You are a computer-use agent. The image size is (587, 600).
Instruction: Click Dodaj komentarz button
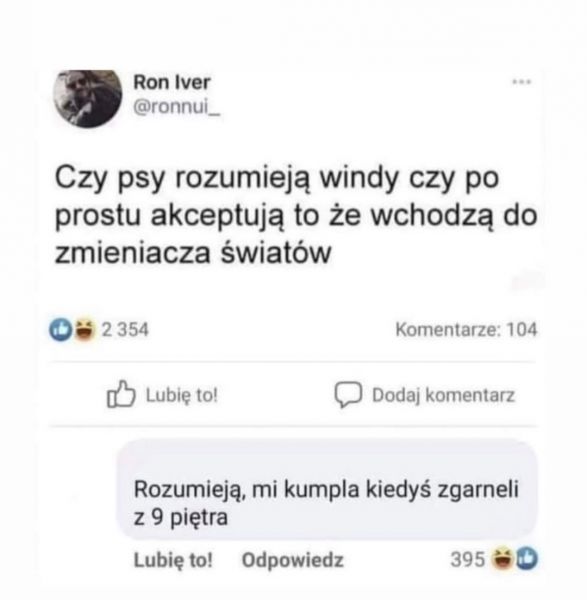[425, 395]
